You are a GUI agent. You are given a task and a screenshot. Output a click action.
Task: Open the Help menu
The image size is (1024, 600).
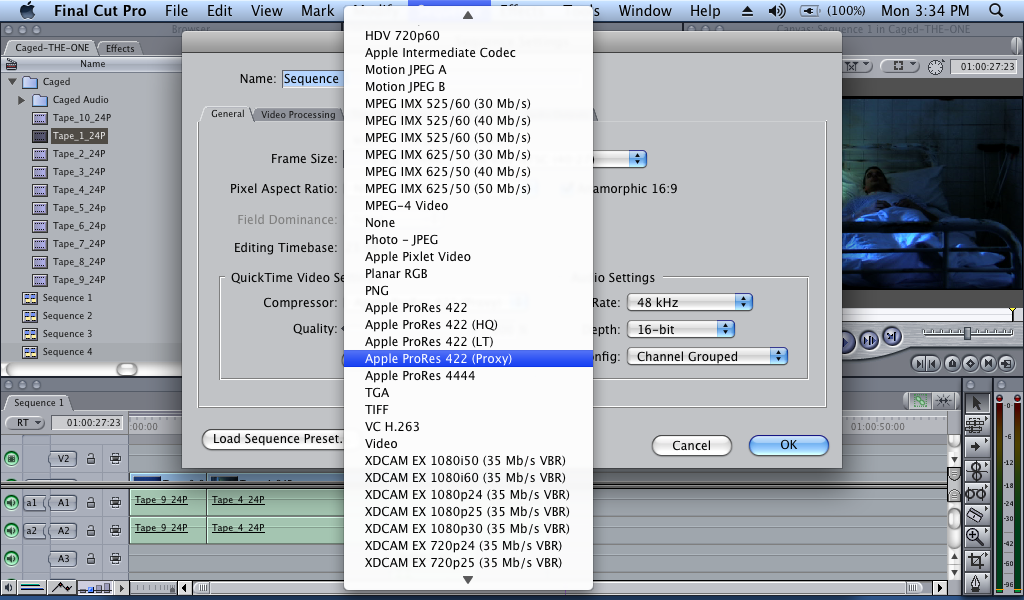pyautogui.click(x=705, y=10)
